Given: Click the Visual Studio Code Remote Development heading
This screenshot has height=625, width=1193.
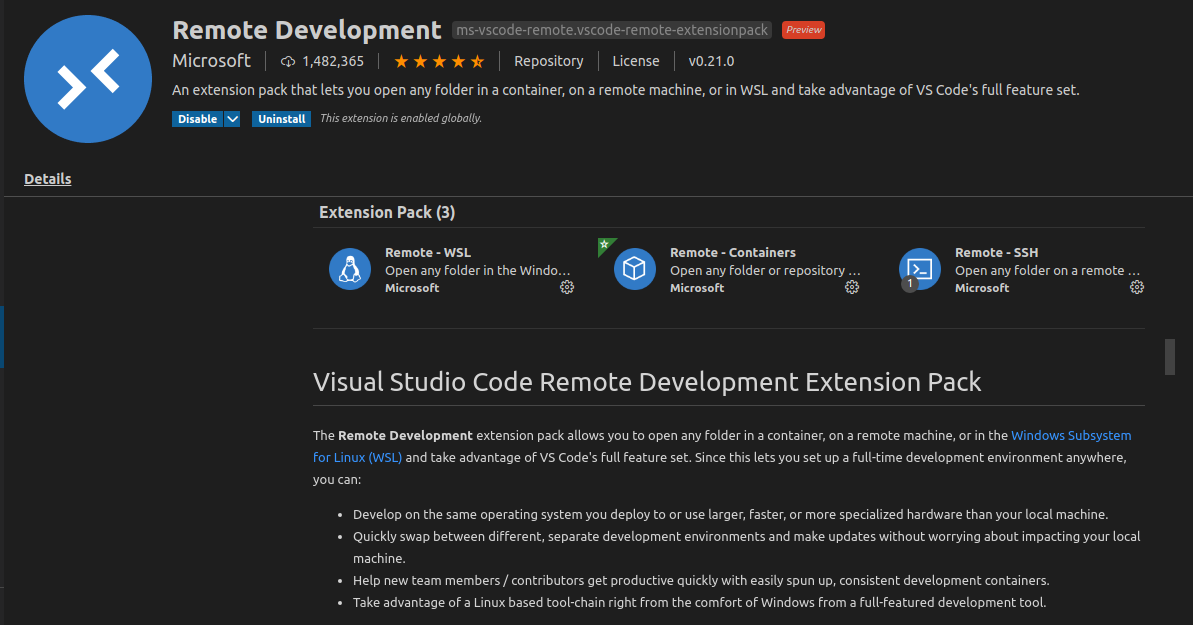Looking at the screenshot, I should [647, 381].
